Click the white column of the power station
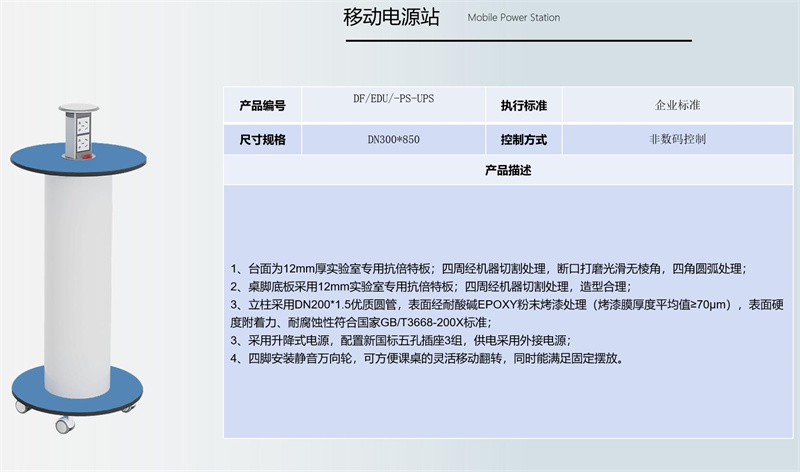This screenshot has height=472, width=800. point(78,286)
